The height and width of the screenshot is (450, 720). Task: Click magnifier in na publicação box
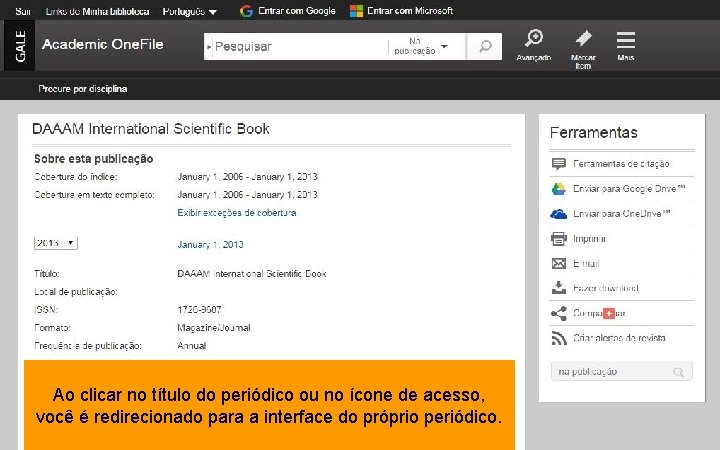[x=678, y=372]
